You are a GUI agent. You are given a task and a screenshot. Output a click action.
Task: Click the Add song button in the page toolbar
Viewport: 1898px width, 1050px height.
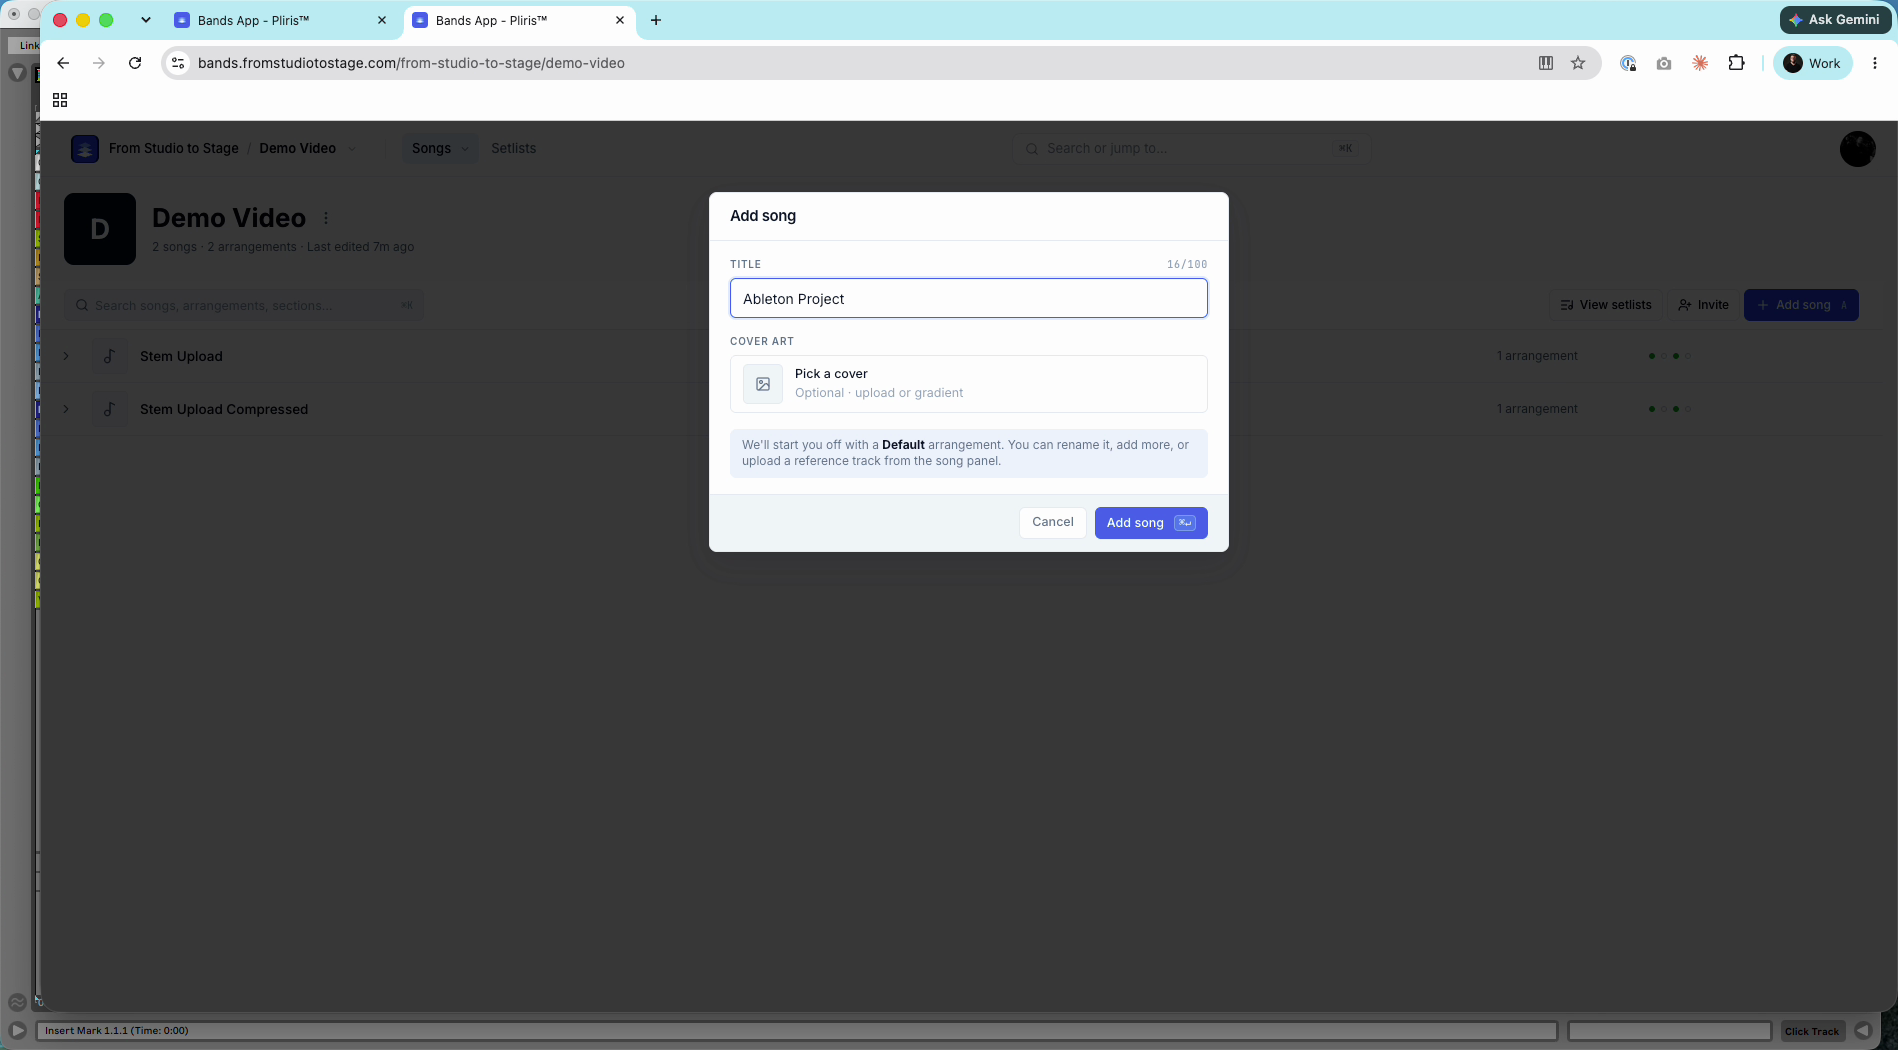click(x=1801, y=305)
